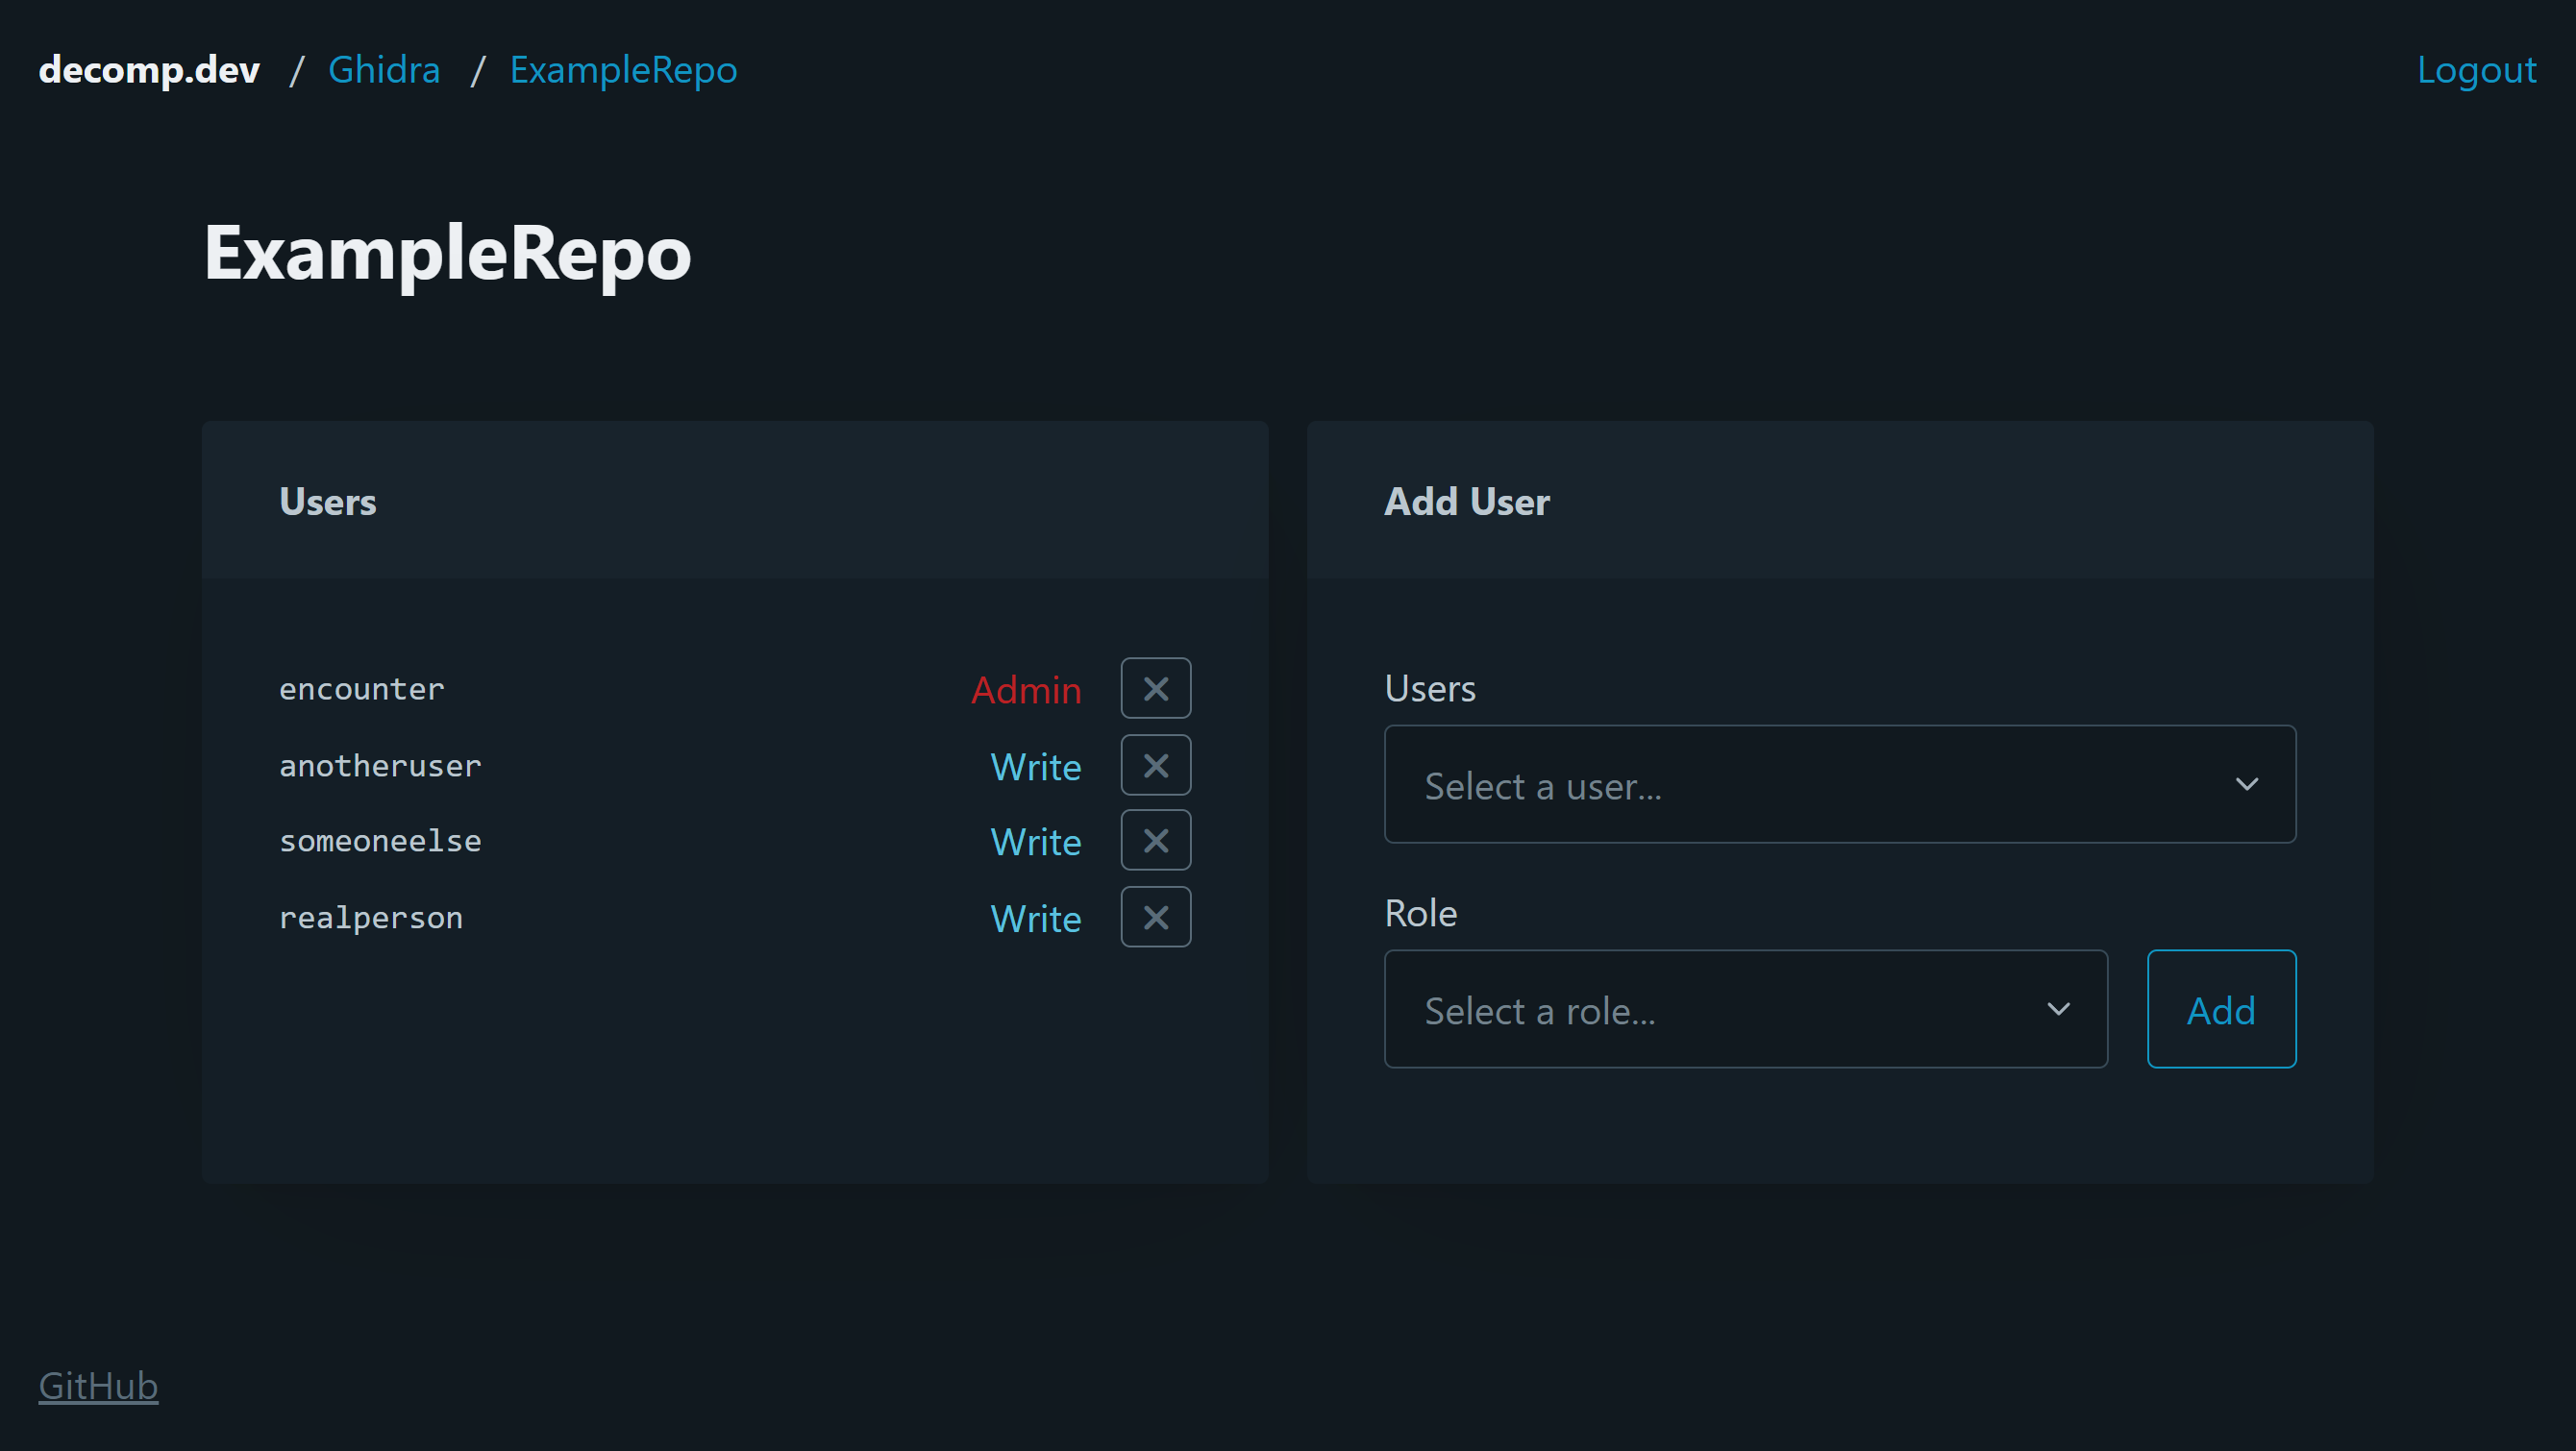
Task: Click the ExampleRepo page heading
Action: (x=447, y=253)
